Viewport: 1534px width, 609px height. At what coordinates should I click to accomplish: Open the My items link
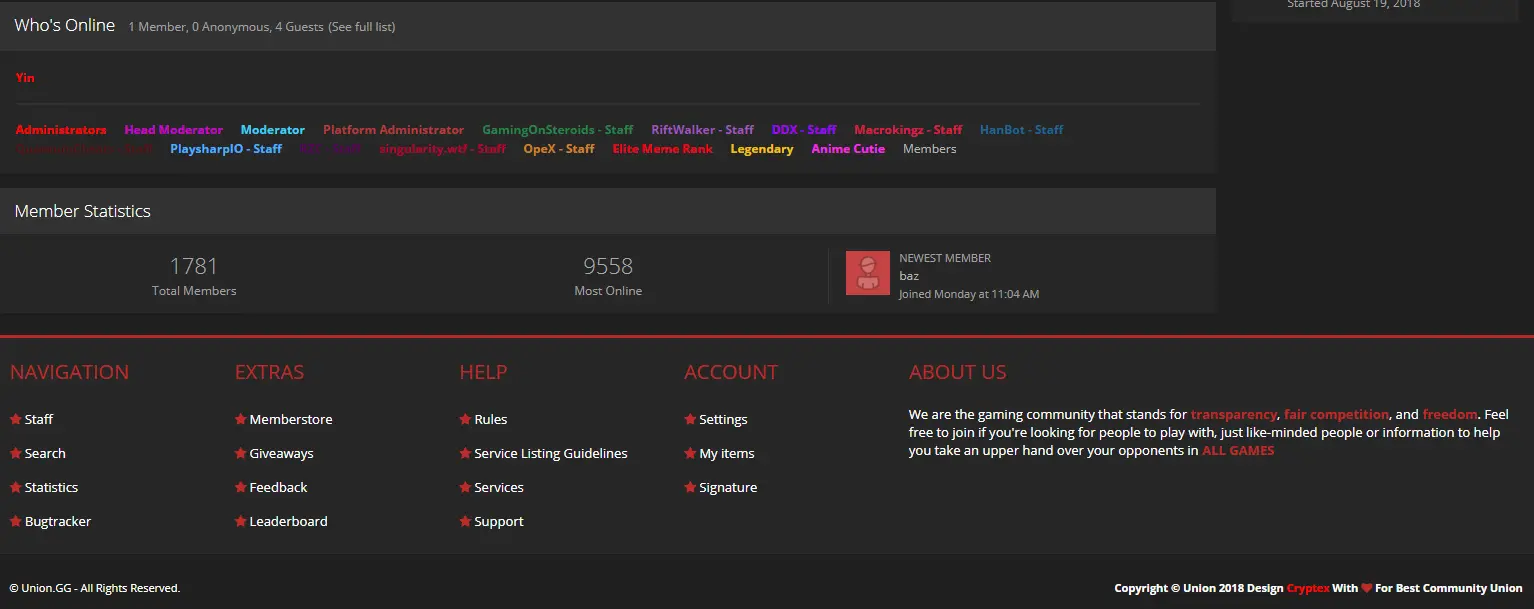click(x=727, y=453)
